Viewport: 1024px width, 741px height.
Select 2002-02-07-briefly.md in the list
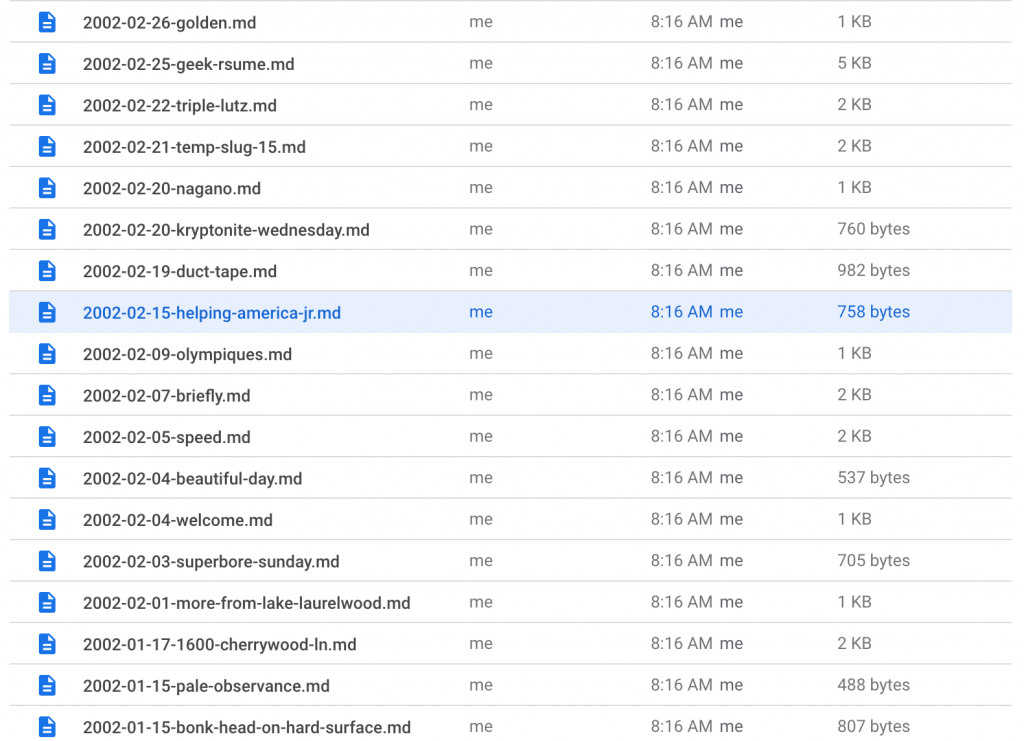point(166,396)
